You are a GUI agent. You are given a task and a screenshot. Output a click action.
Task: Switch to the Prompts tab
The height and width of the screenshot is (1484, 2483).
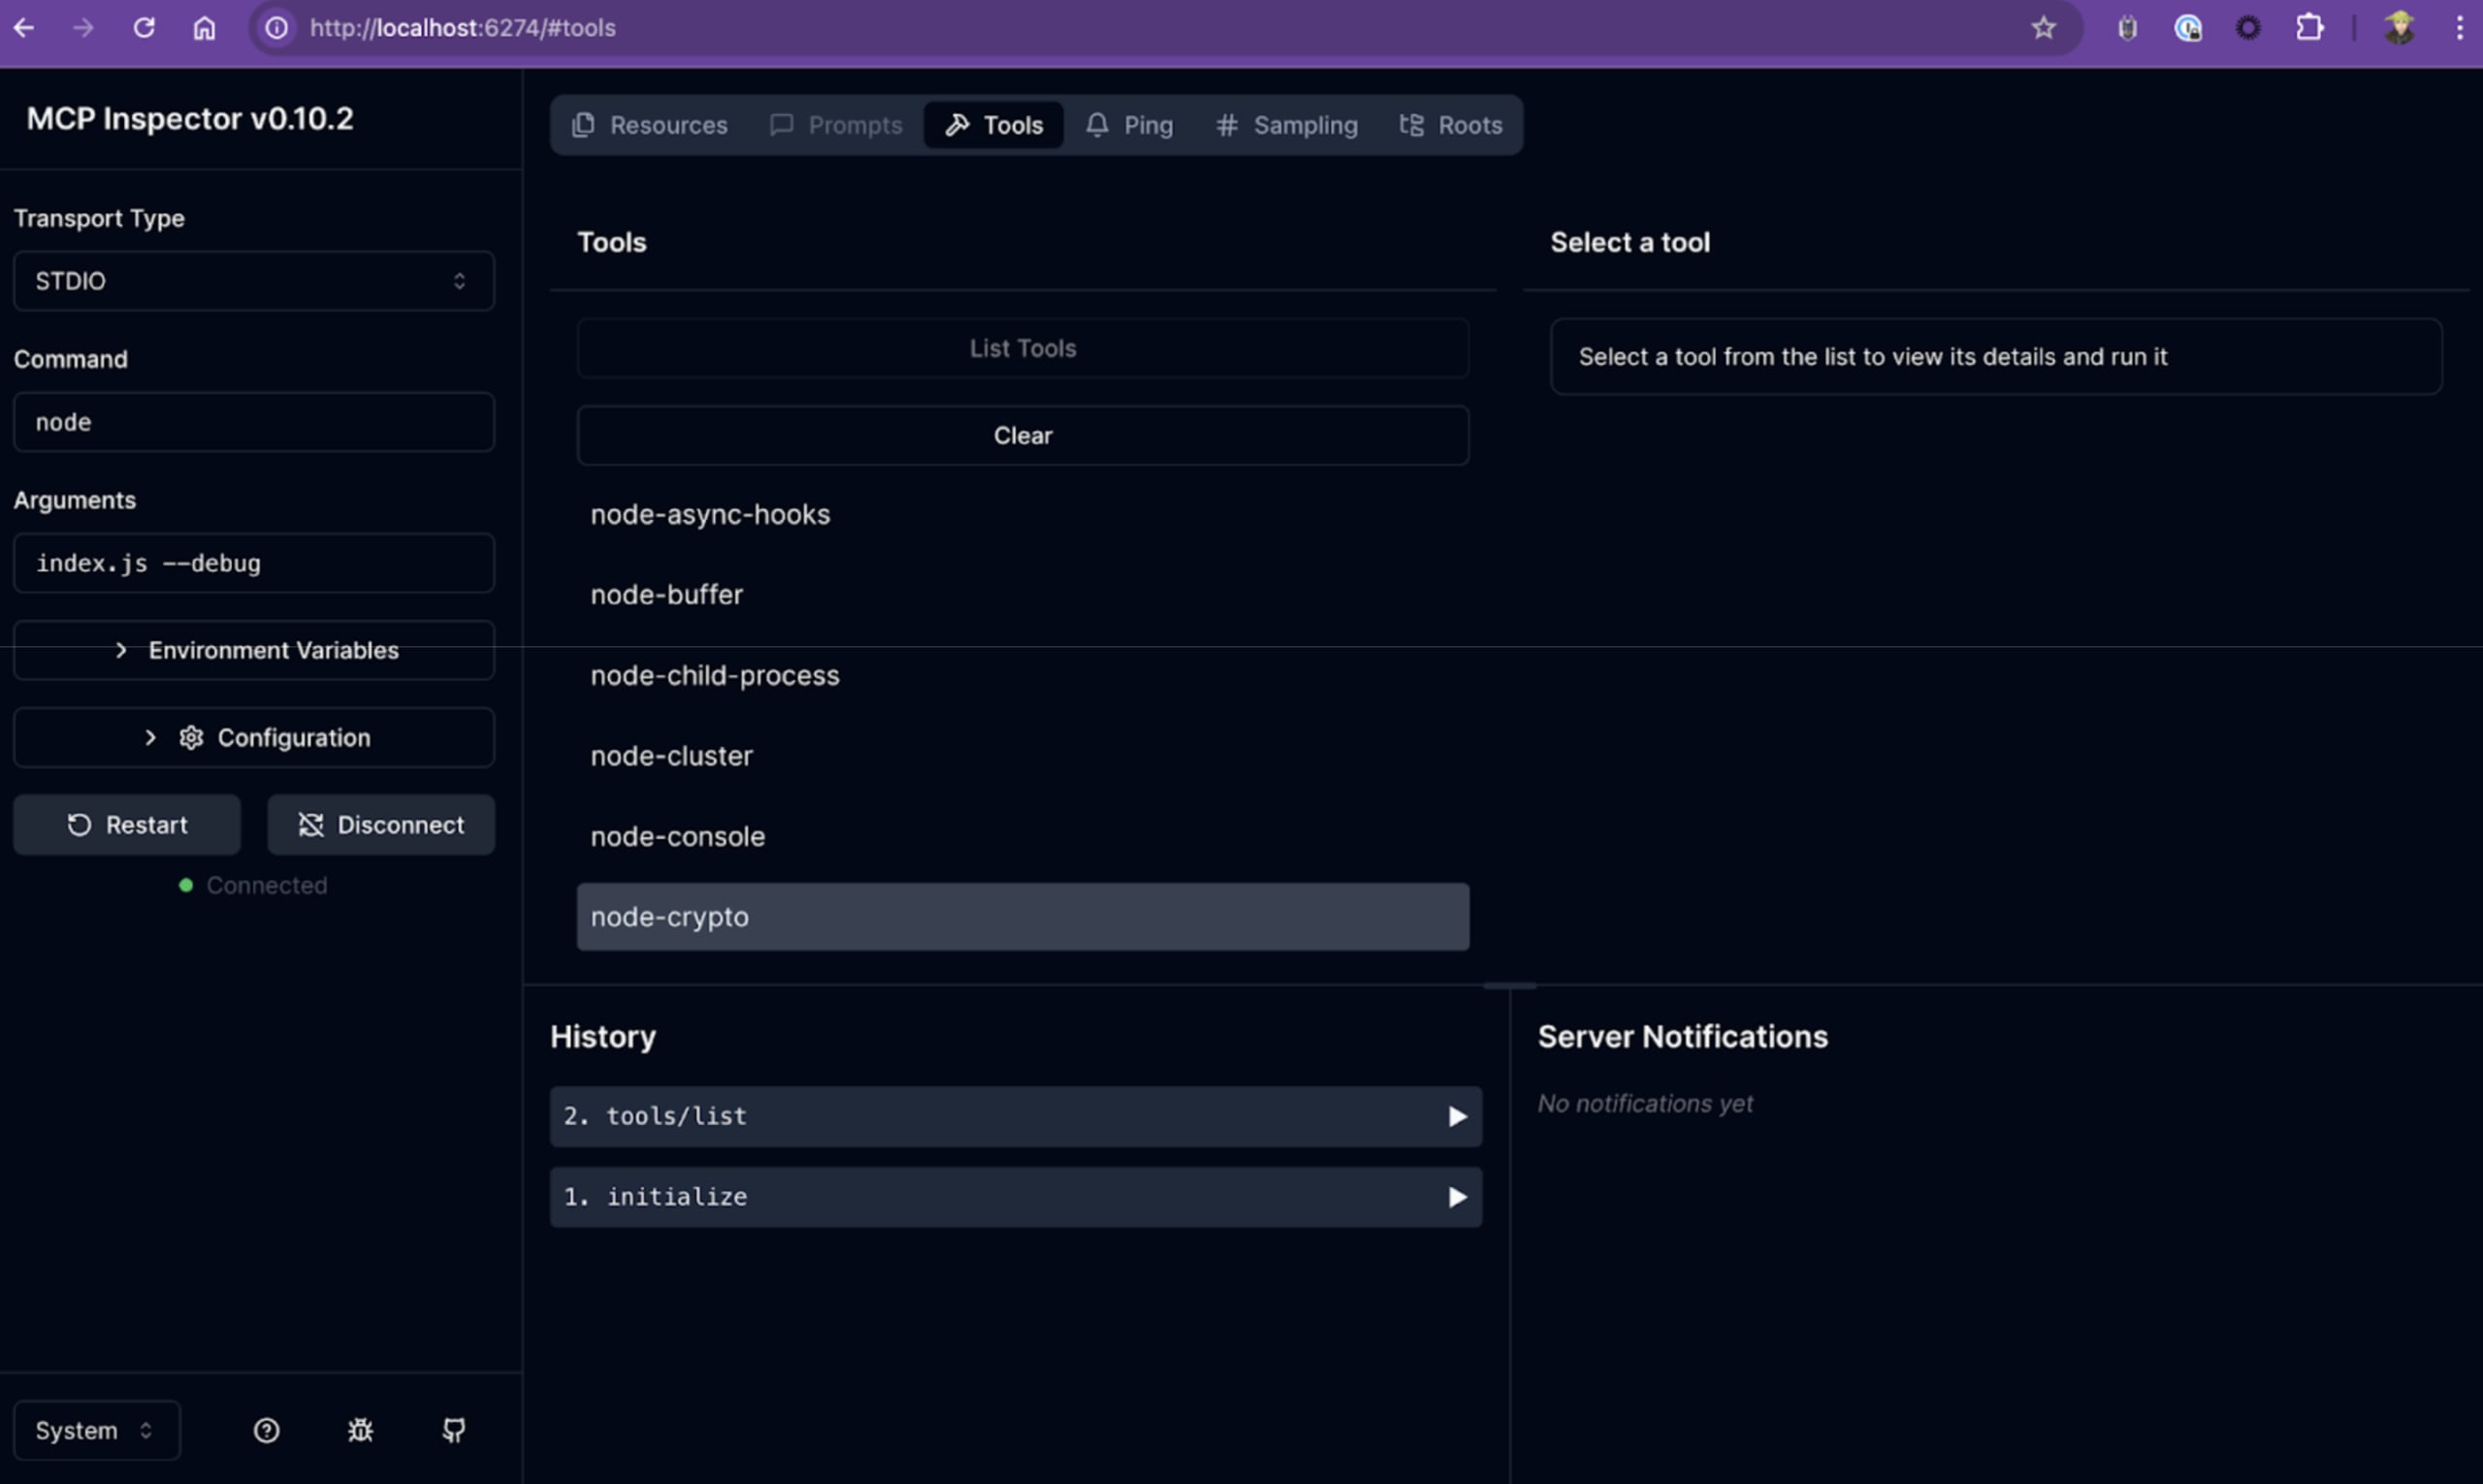coord(835,125)
